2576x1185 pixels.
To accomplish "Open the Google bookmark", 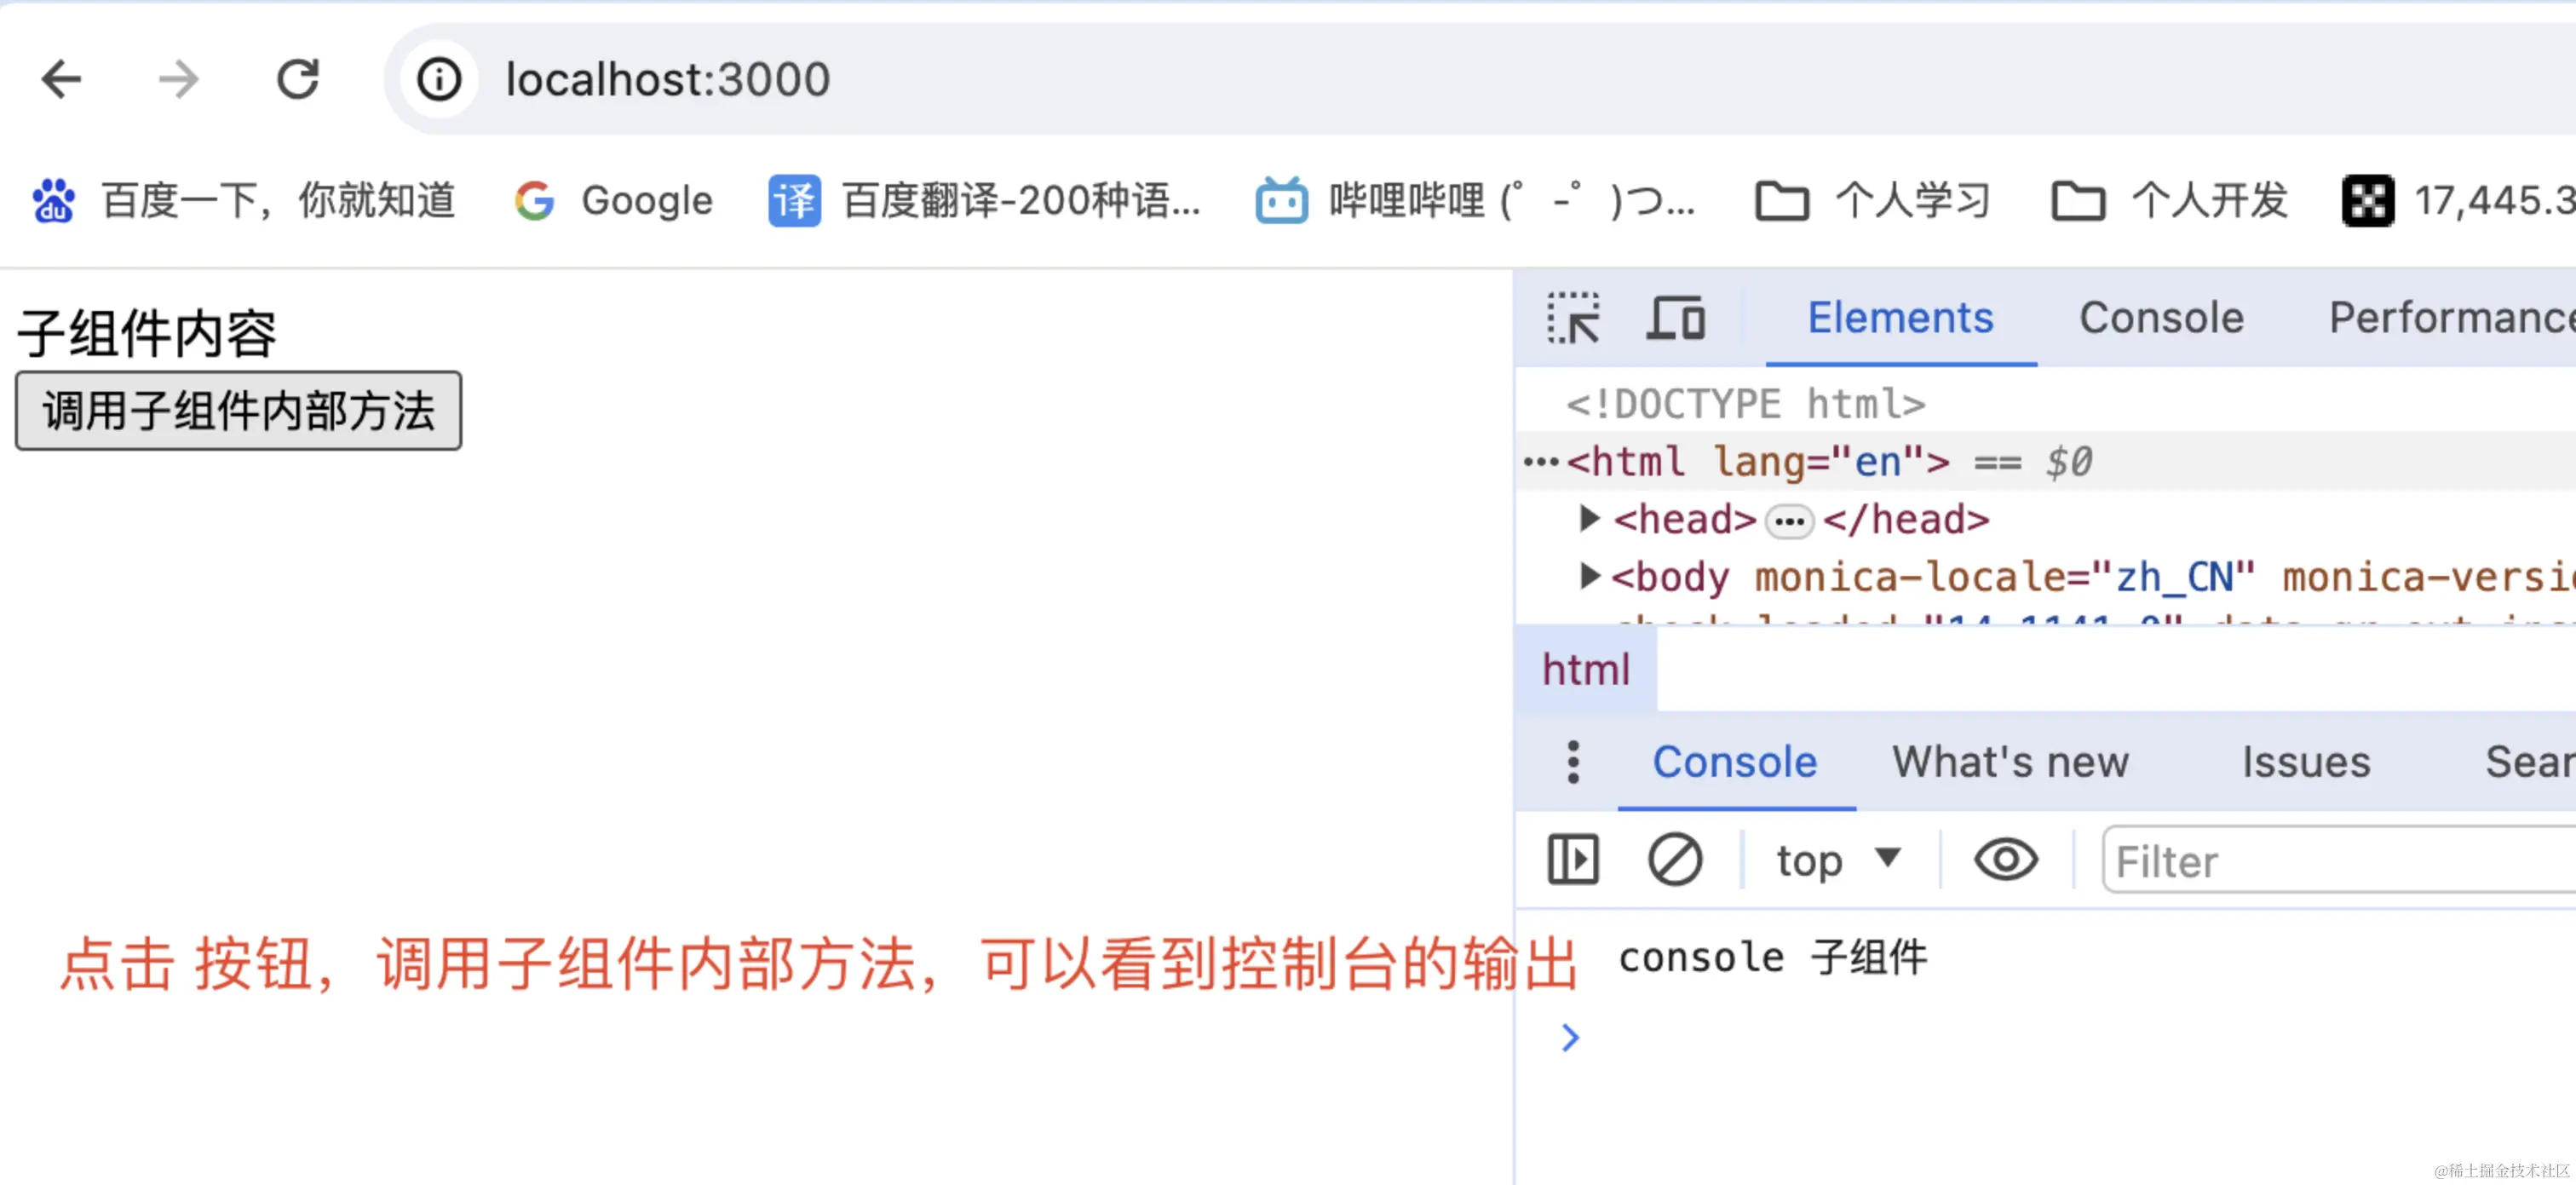I will [614, 201].
